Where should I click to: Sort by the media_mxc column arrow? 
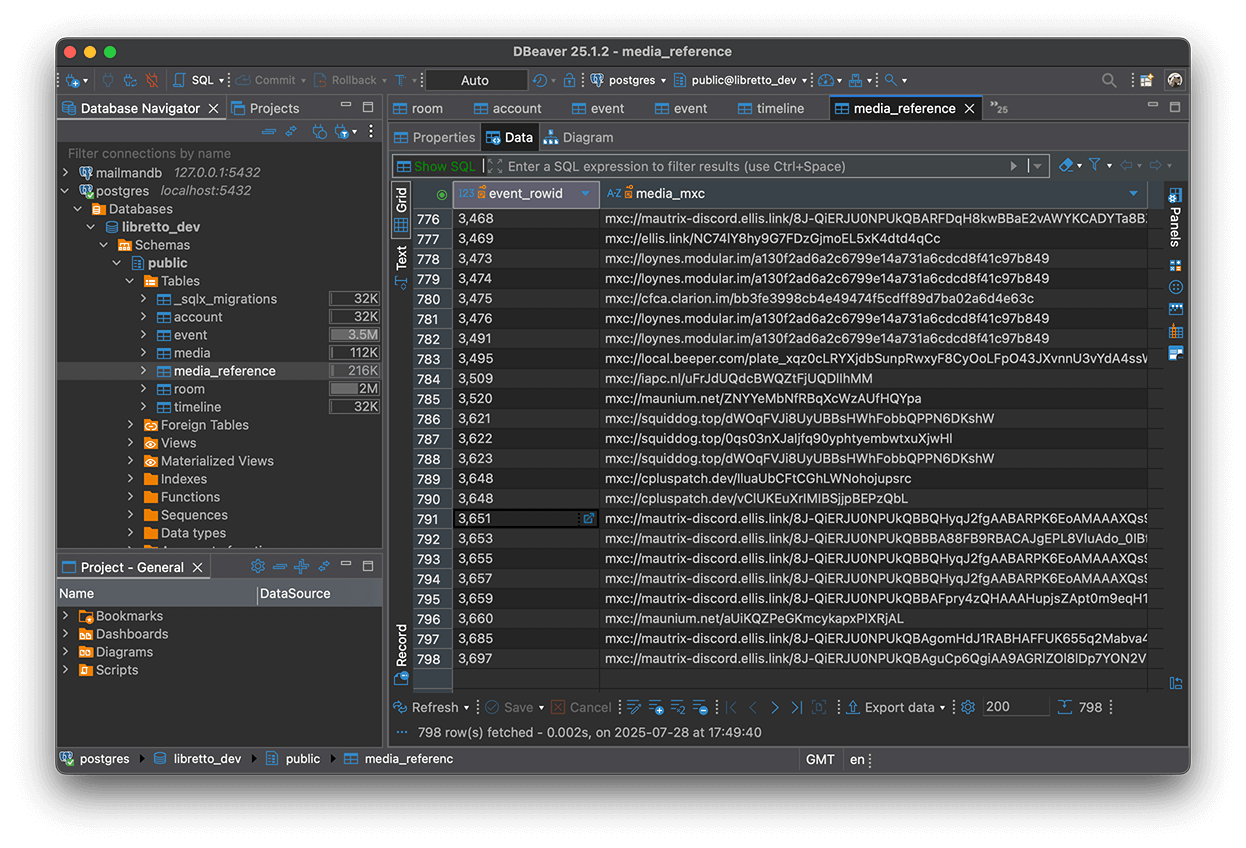pyautogui.click(x=1133, y=194)
